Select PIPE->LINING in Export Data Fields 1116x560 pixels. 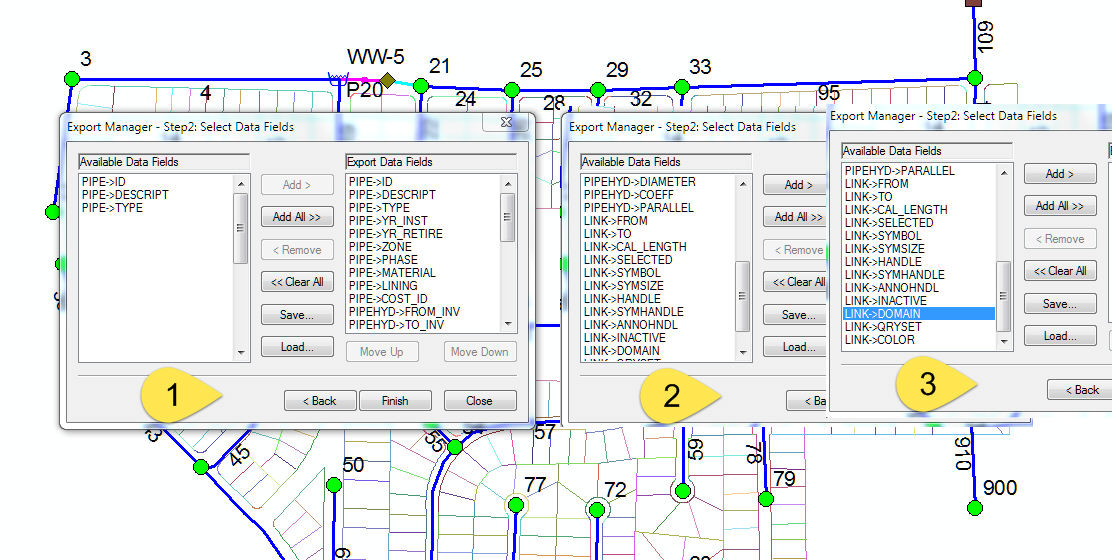click(x=383, y=285)
